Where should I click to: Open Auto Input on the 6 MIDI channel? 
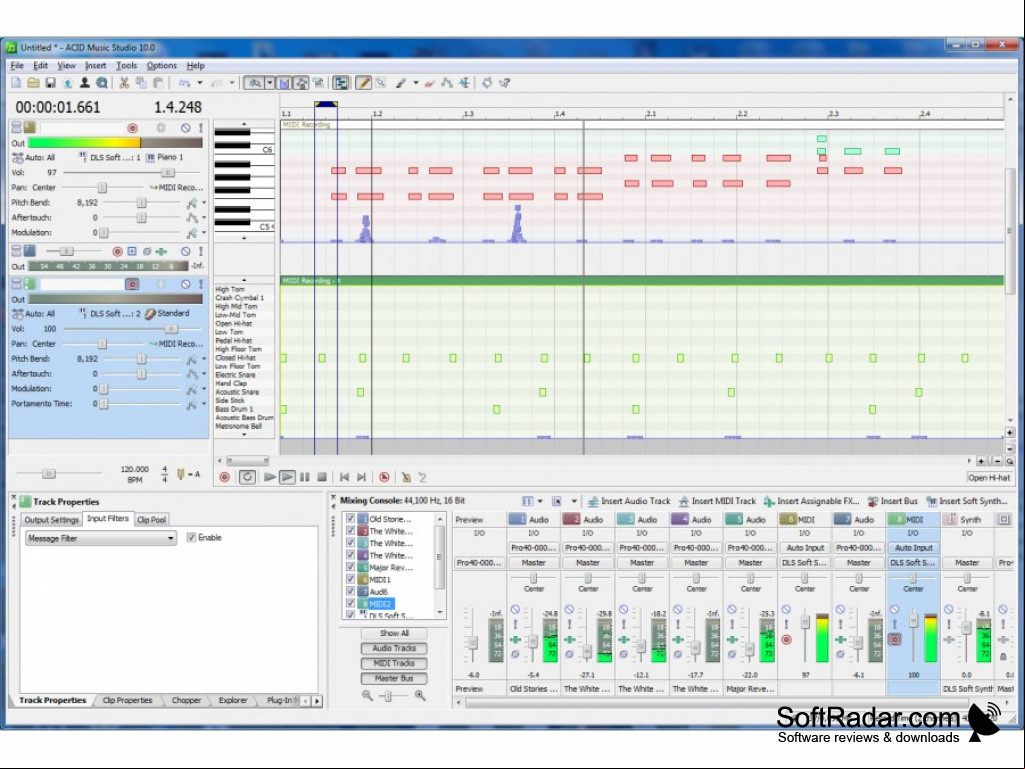(805, 548)
